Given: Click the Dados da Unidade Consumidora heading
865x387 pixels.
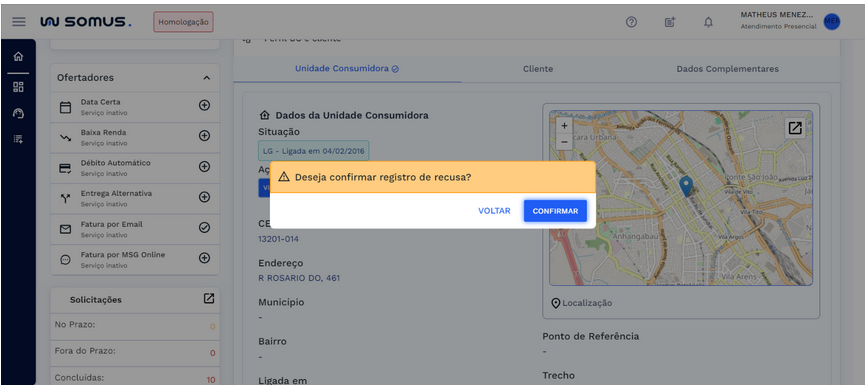Looking at the screenshot, I should click(x=352, y=115).
